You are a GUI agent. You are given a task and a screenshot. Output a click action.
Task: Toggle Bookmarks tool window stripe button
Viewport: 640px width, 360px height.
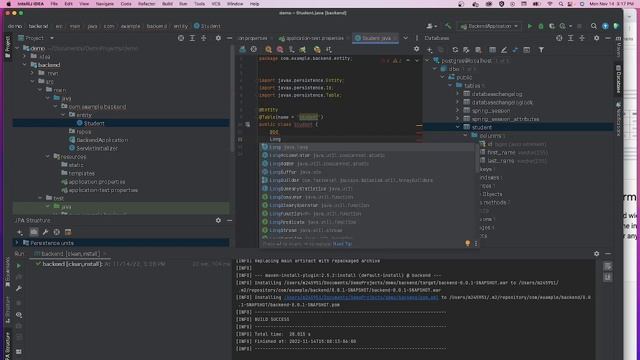[7, 272]
